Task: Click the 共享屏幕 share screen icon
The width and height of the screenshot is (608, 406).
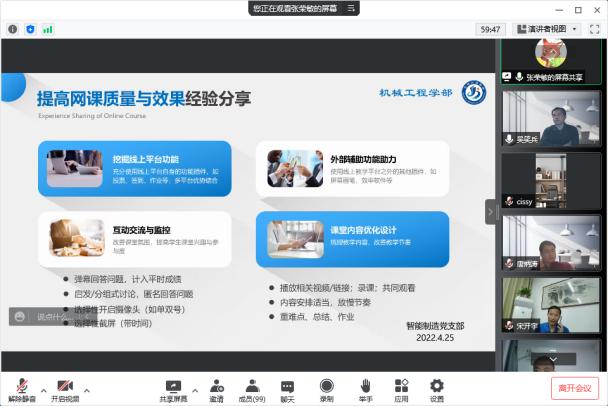Action: coord(173,386)
